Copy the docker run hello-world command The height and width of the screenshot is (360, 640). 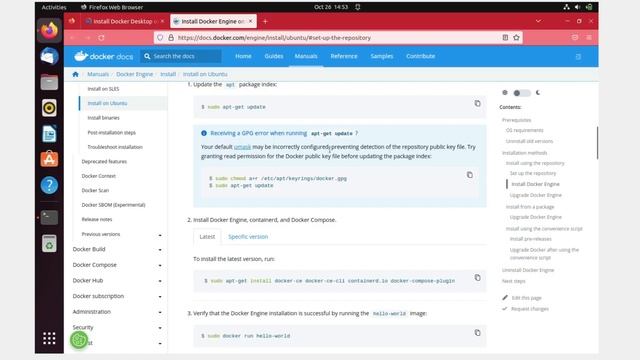[x=477, y=333]
